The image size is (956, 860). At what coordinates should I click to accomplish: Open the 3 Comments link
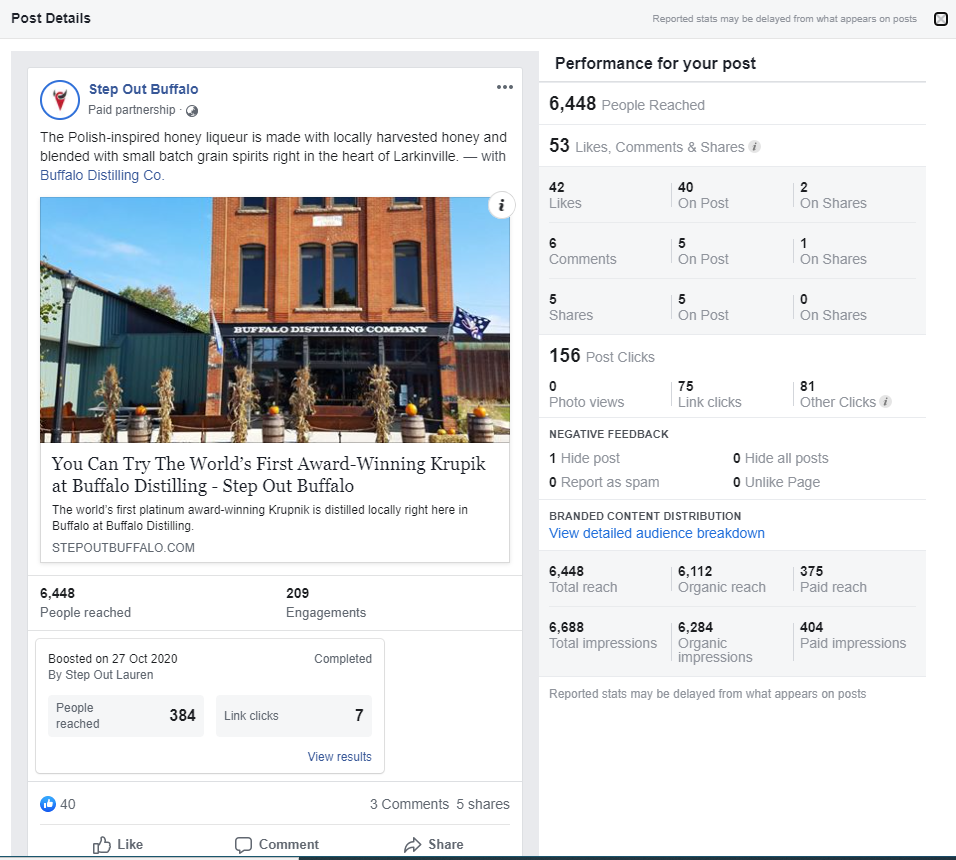[409, 804]
